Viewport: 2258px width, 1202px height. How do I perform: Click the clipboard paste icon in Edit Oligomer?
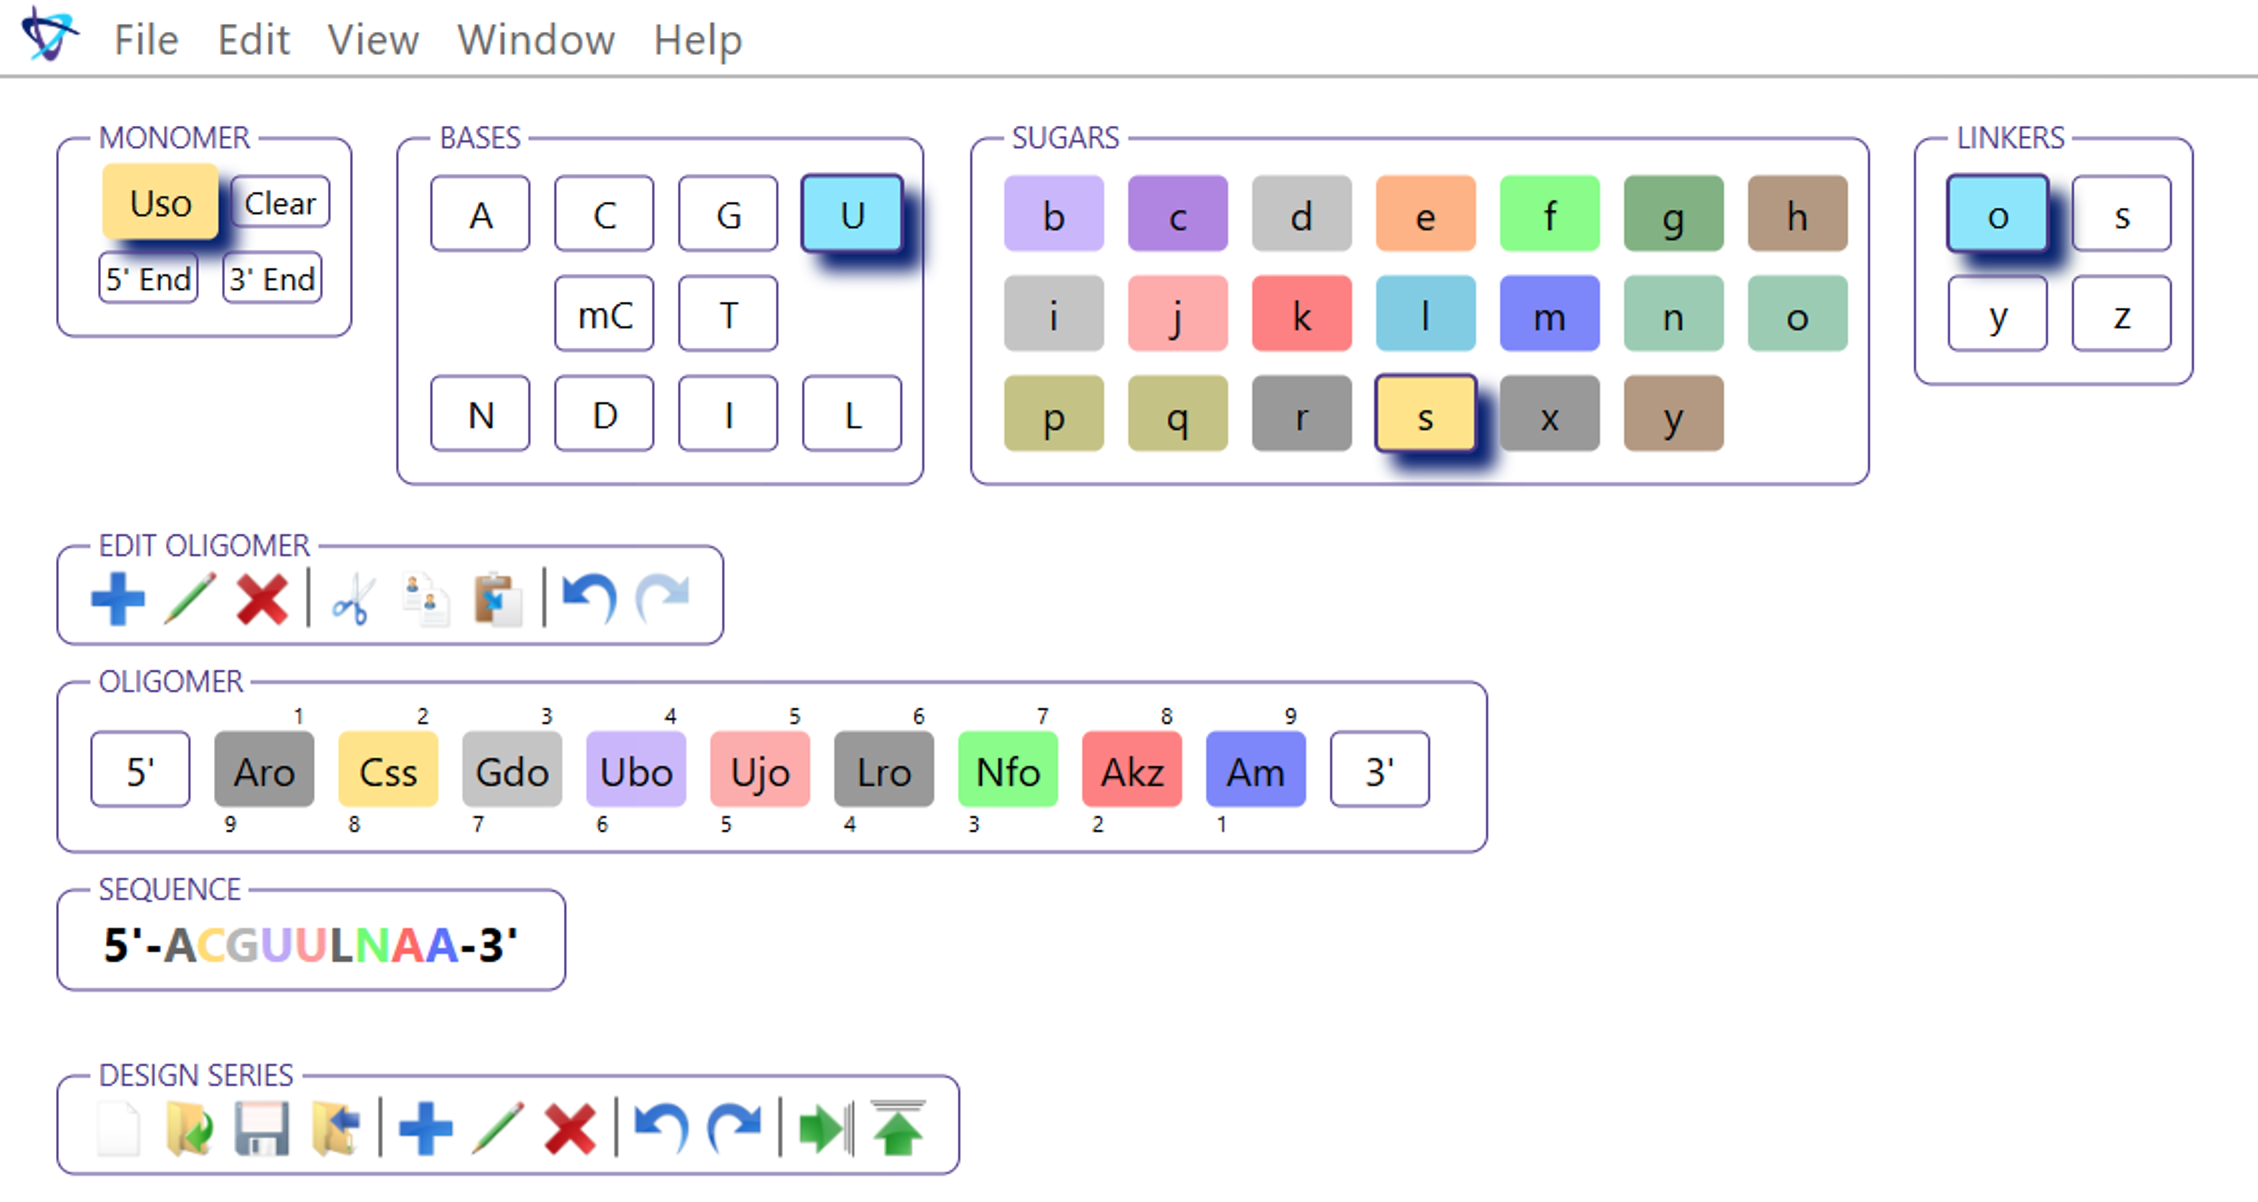[x=497, y=598]
